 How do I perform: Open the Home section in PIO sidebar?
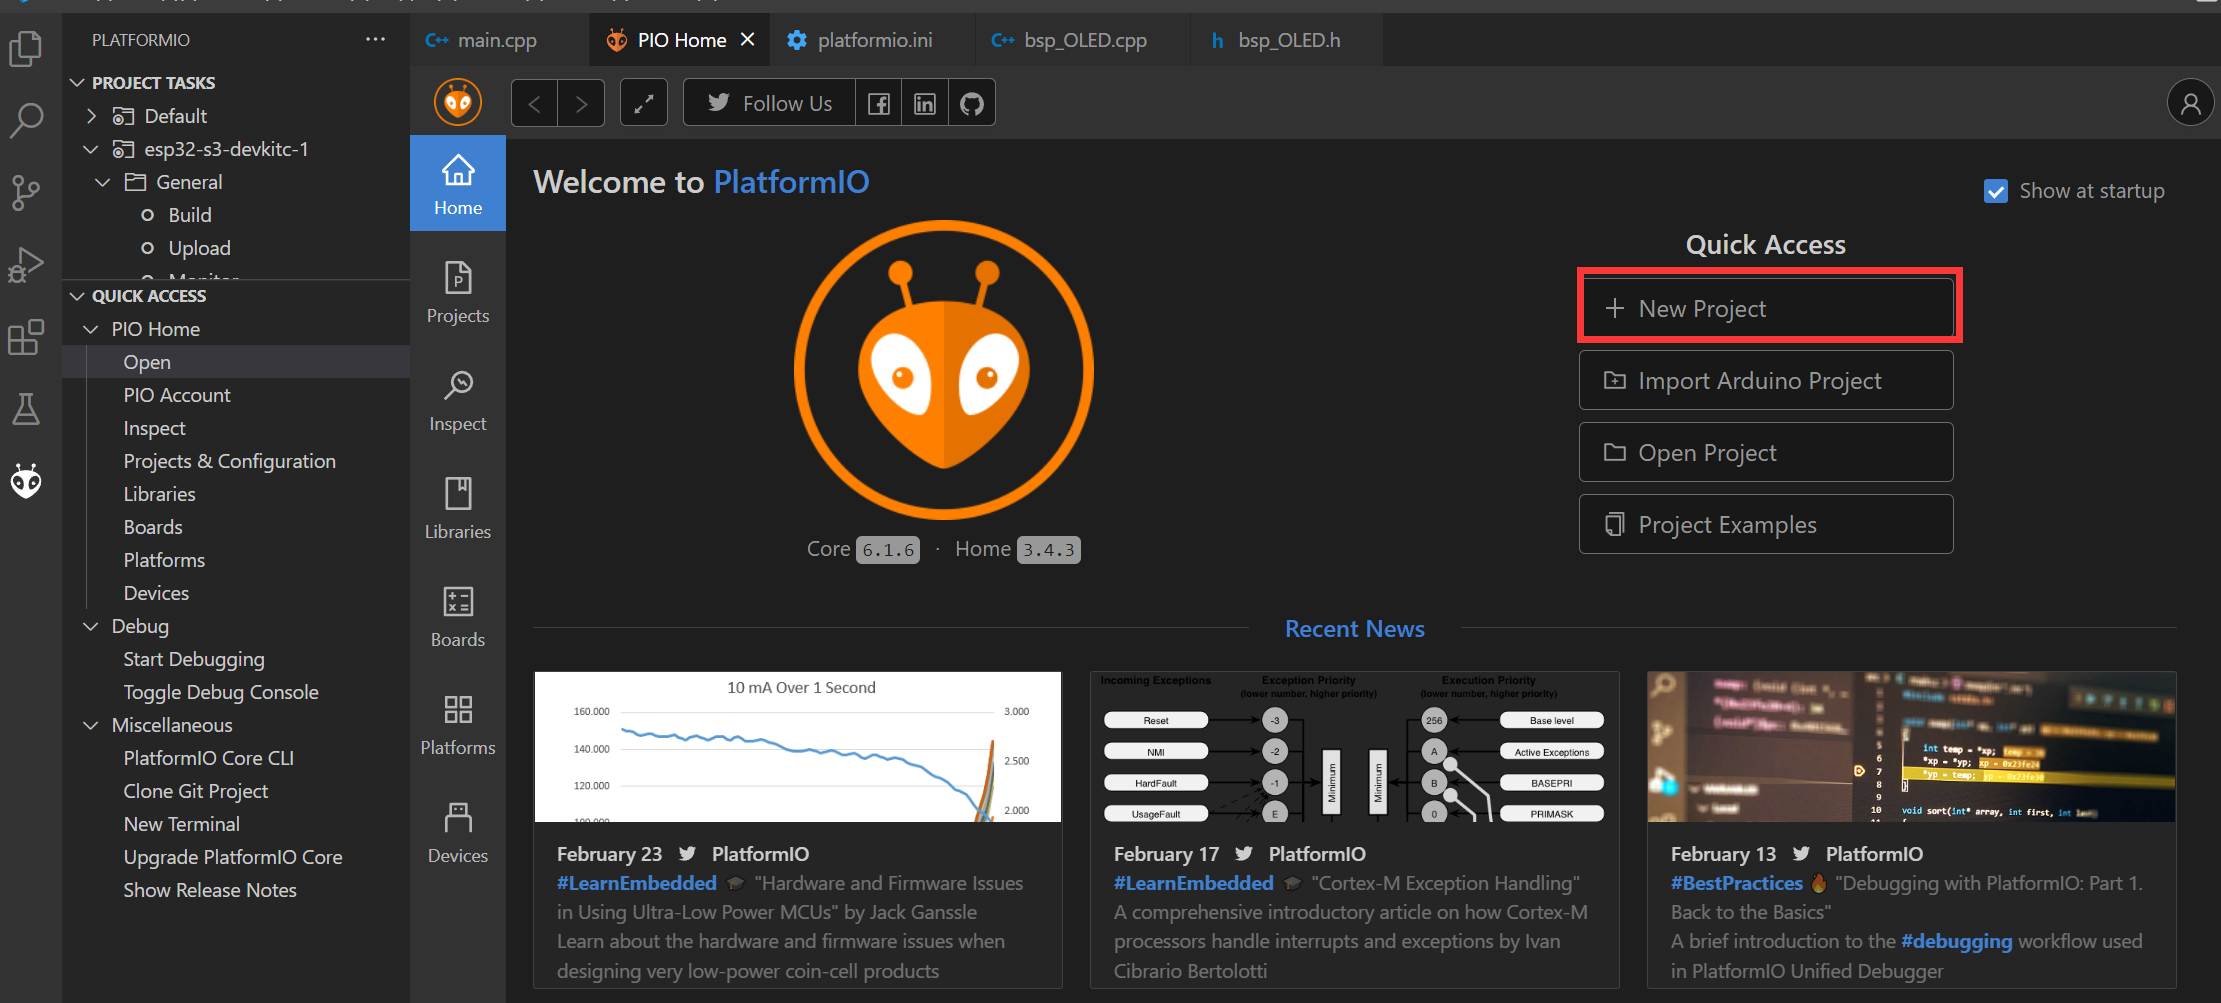pos(458,184)
